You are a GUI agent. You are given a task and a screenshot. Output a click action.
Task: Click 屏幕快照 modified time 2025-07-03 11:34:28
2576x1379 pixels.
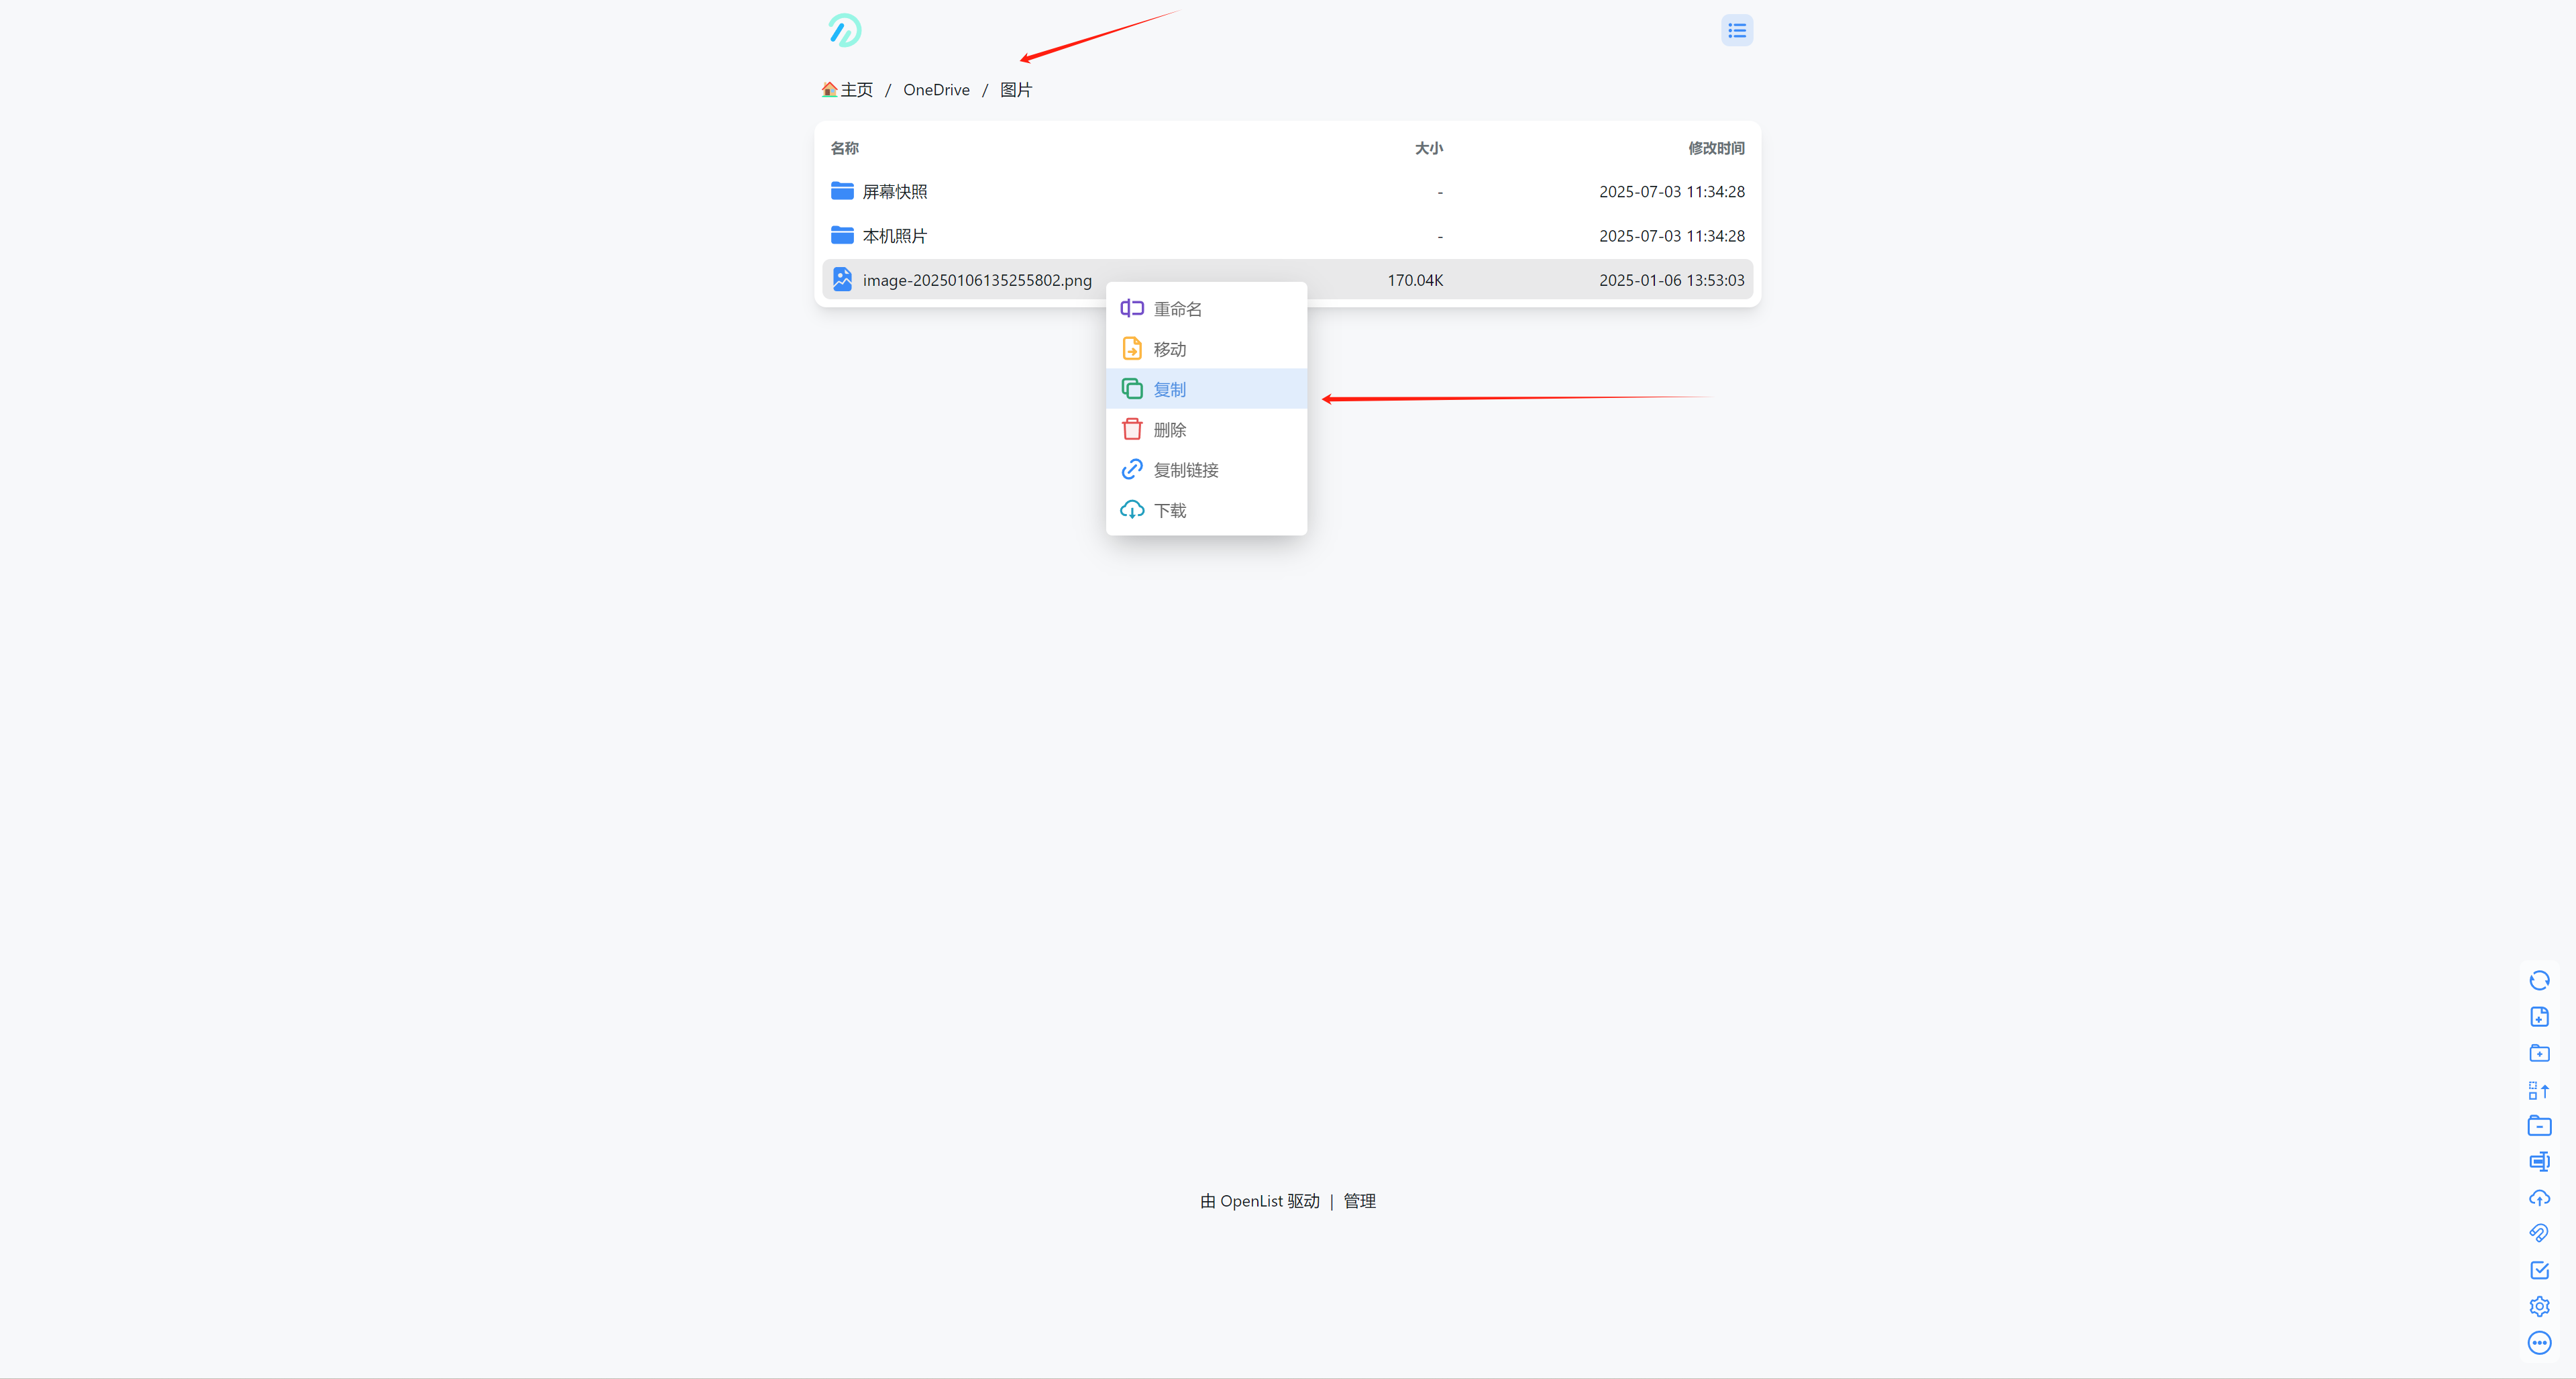pyautogui.click(x=1672, y=192)
